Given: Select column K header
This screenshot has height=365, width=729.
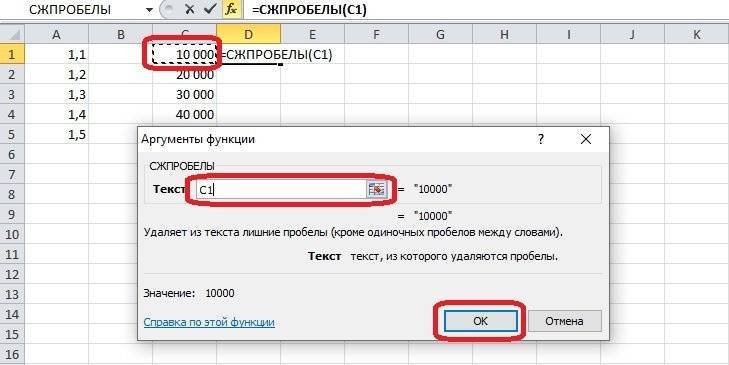Looking at the screenshot, I should click(x=696, y=34).
